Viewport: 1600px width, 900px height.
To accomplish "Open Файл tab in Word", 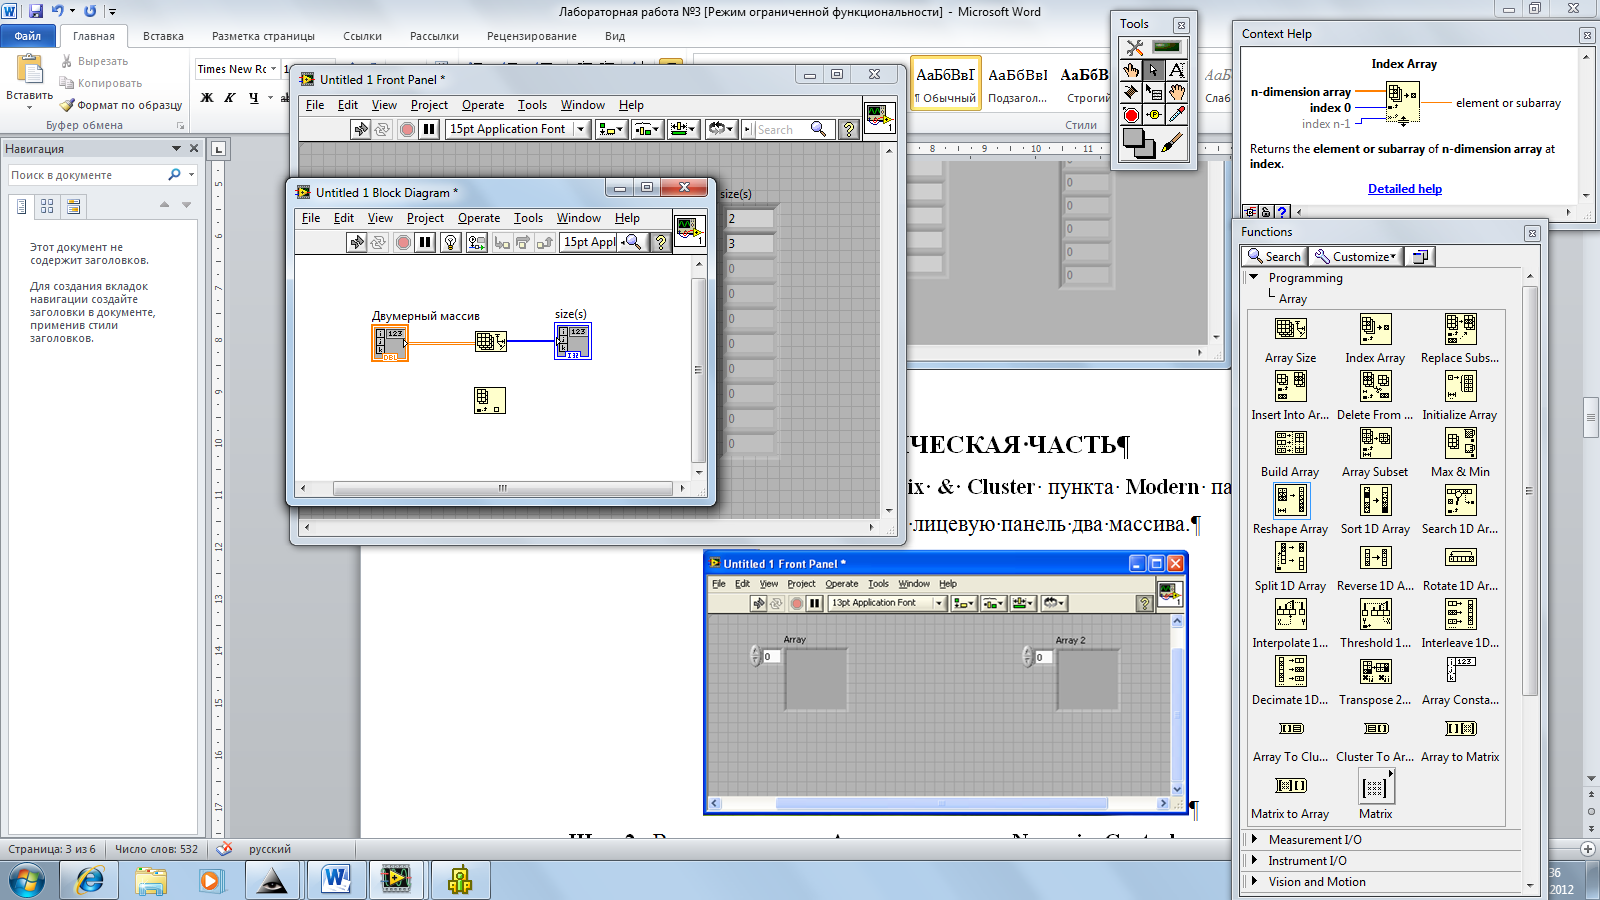I will coord(28,36).
